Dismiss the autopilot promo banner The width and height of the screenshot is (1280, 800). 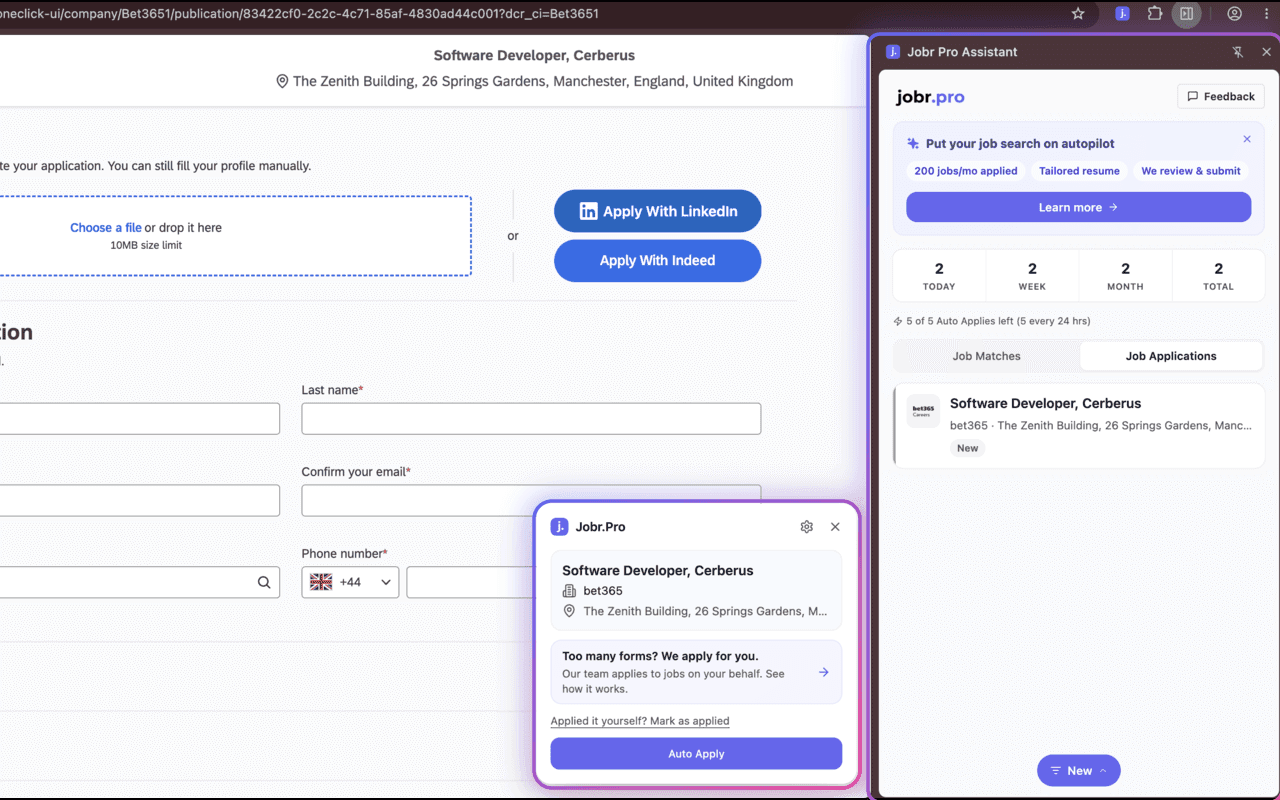click(x=1247, y=139)
